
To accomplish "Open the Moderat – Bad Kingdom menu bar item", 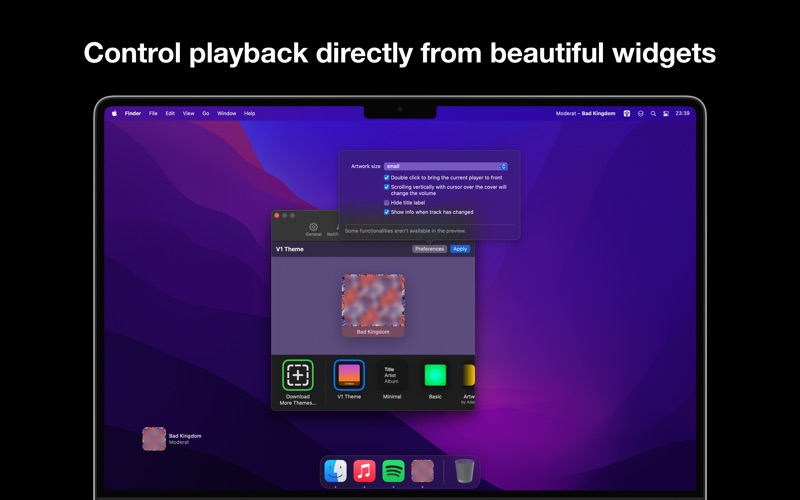I will pos(586,113).
